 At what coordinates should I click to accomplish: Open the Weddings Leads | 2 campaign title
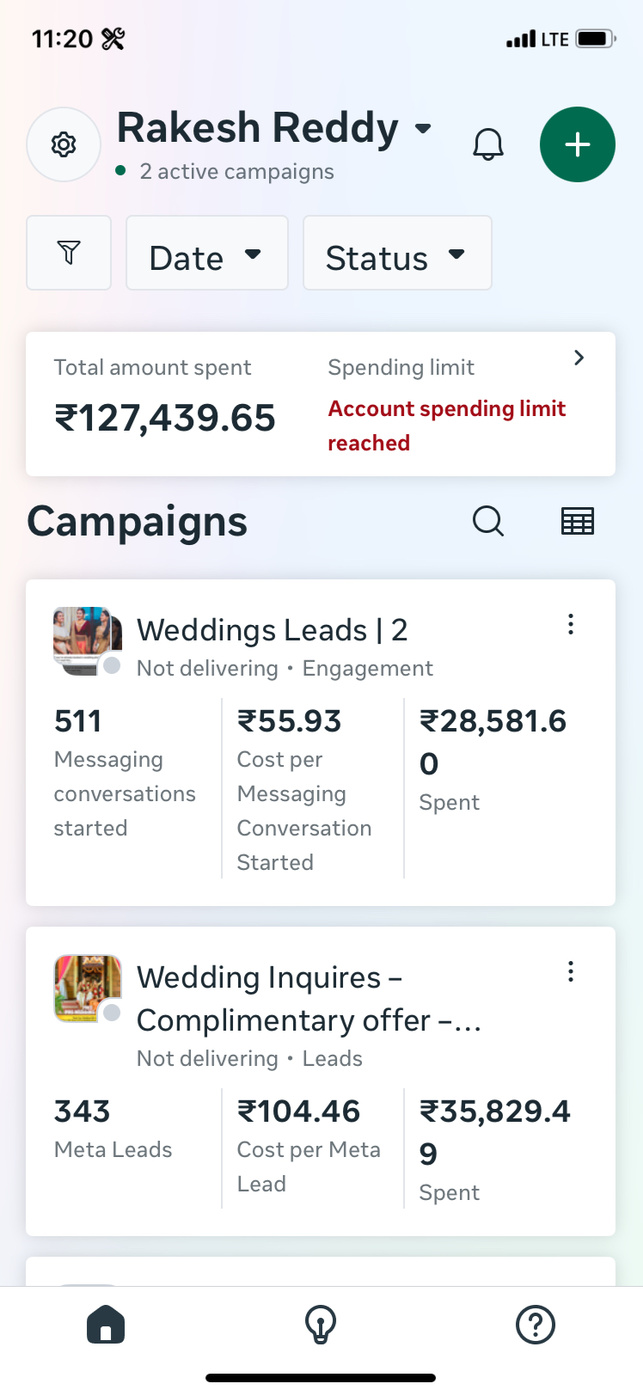click(x=272, y=630)
